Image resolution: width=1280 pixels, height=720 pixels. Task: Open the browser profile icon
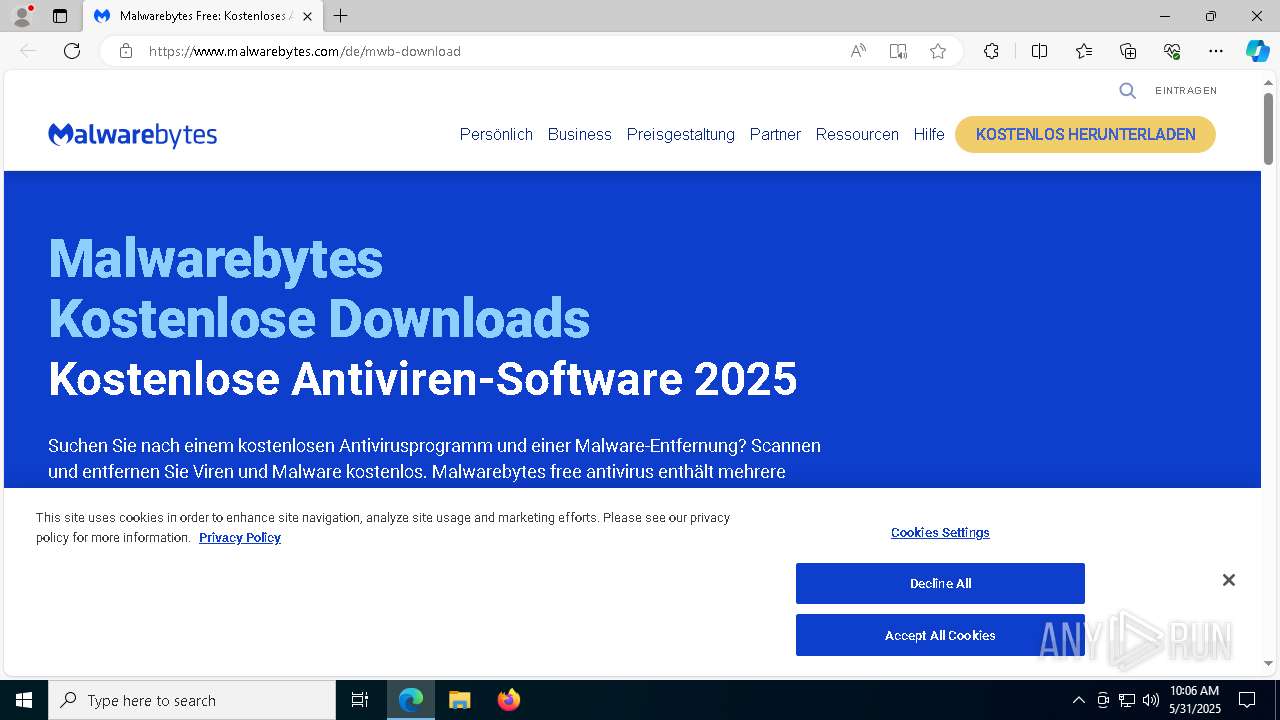coord(22,16)
